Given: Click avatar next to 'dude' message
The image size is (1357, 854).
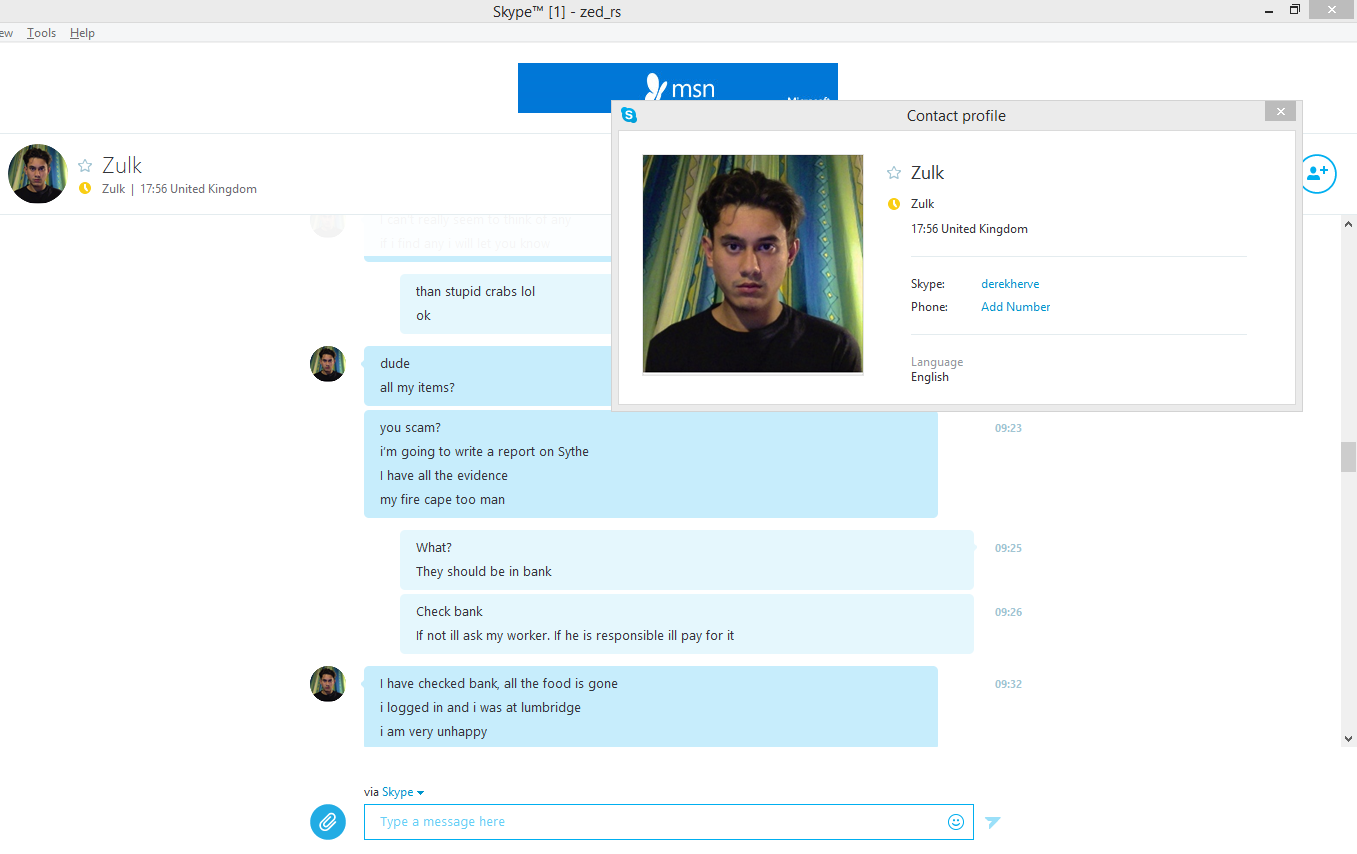Looking at the screenshot, I should [328, 364].
